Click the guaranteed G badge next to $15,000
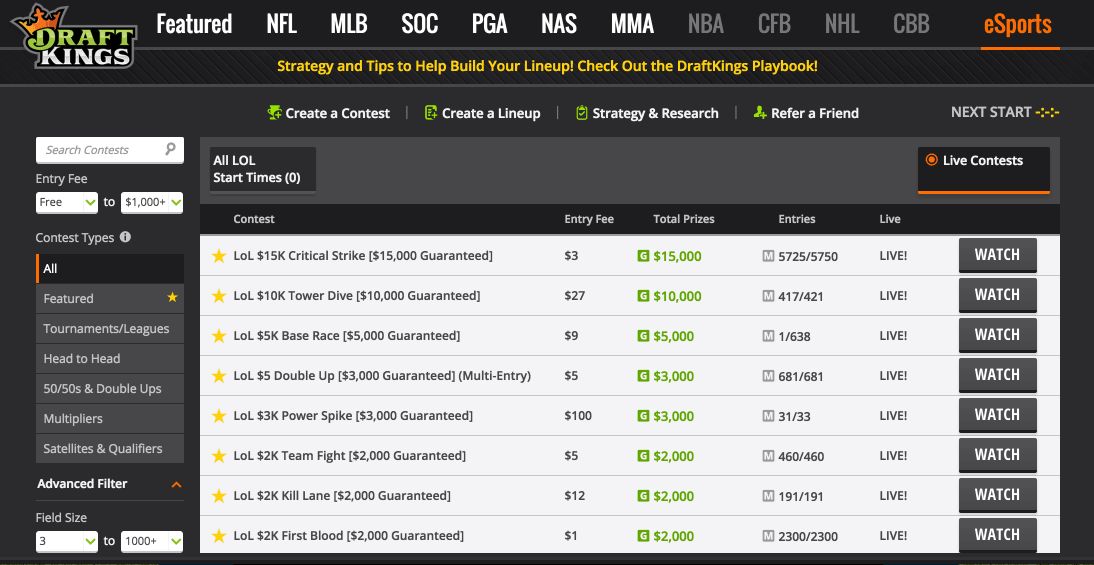Image resolution: width=1094 pixels, height=565 pixels. tap(643, 256)
